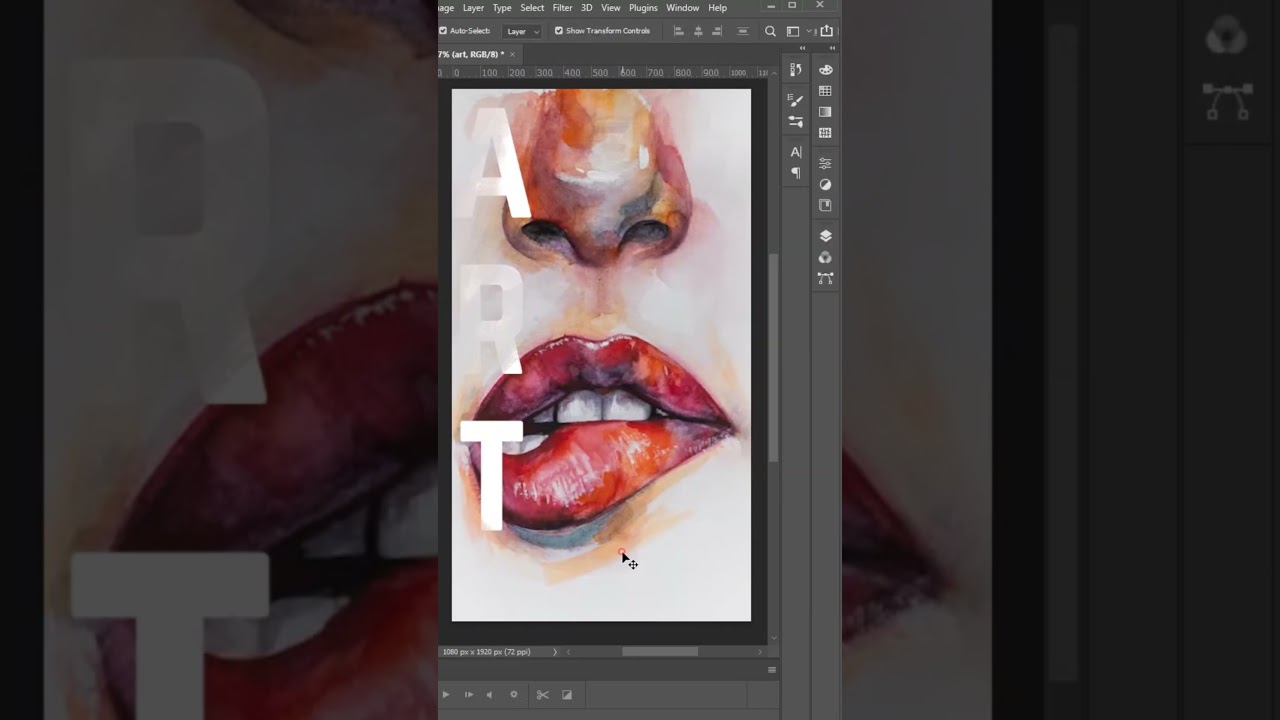Open the Layers panel icon
Viewport: 1280px width, 720px height.
click(825, 236)
